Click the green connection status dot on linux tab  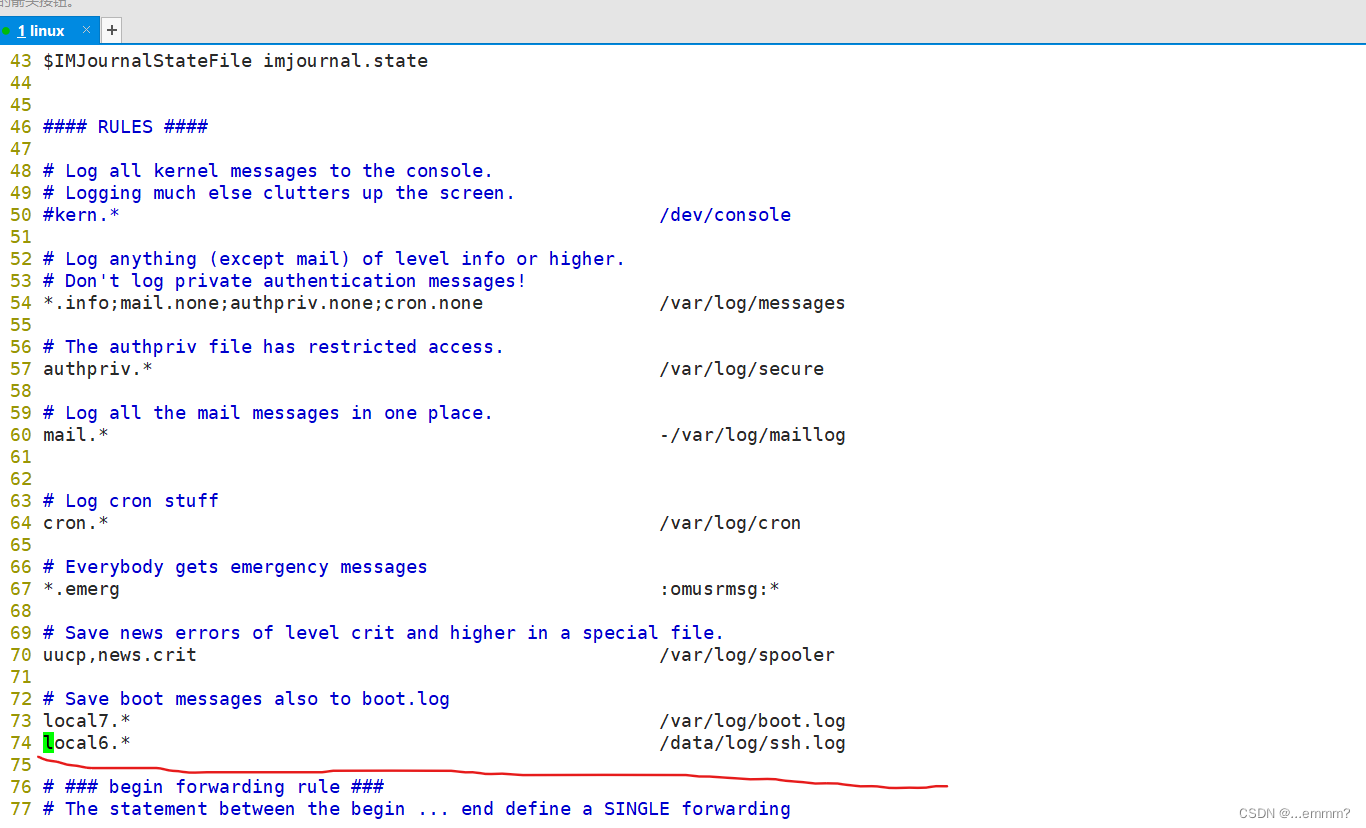6,31
